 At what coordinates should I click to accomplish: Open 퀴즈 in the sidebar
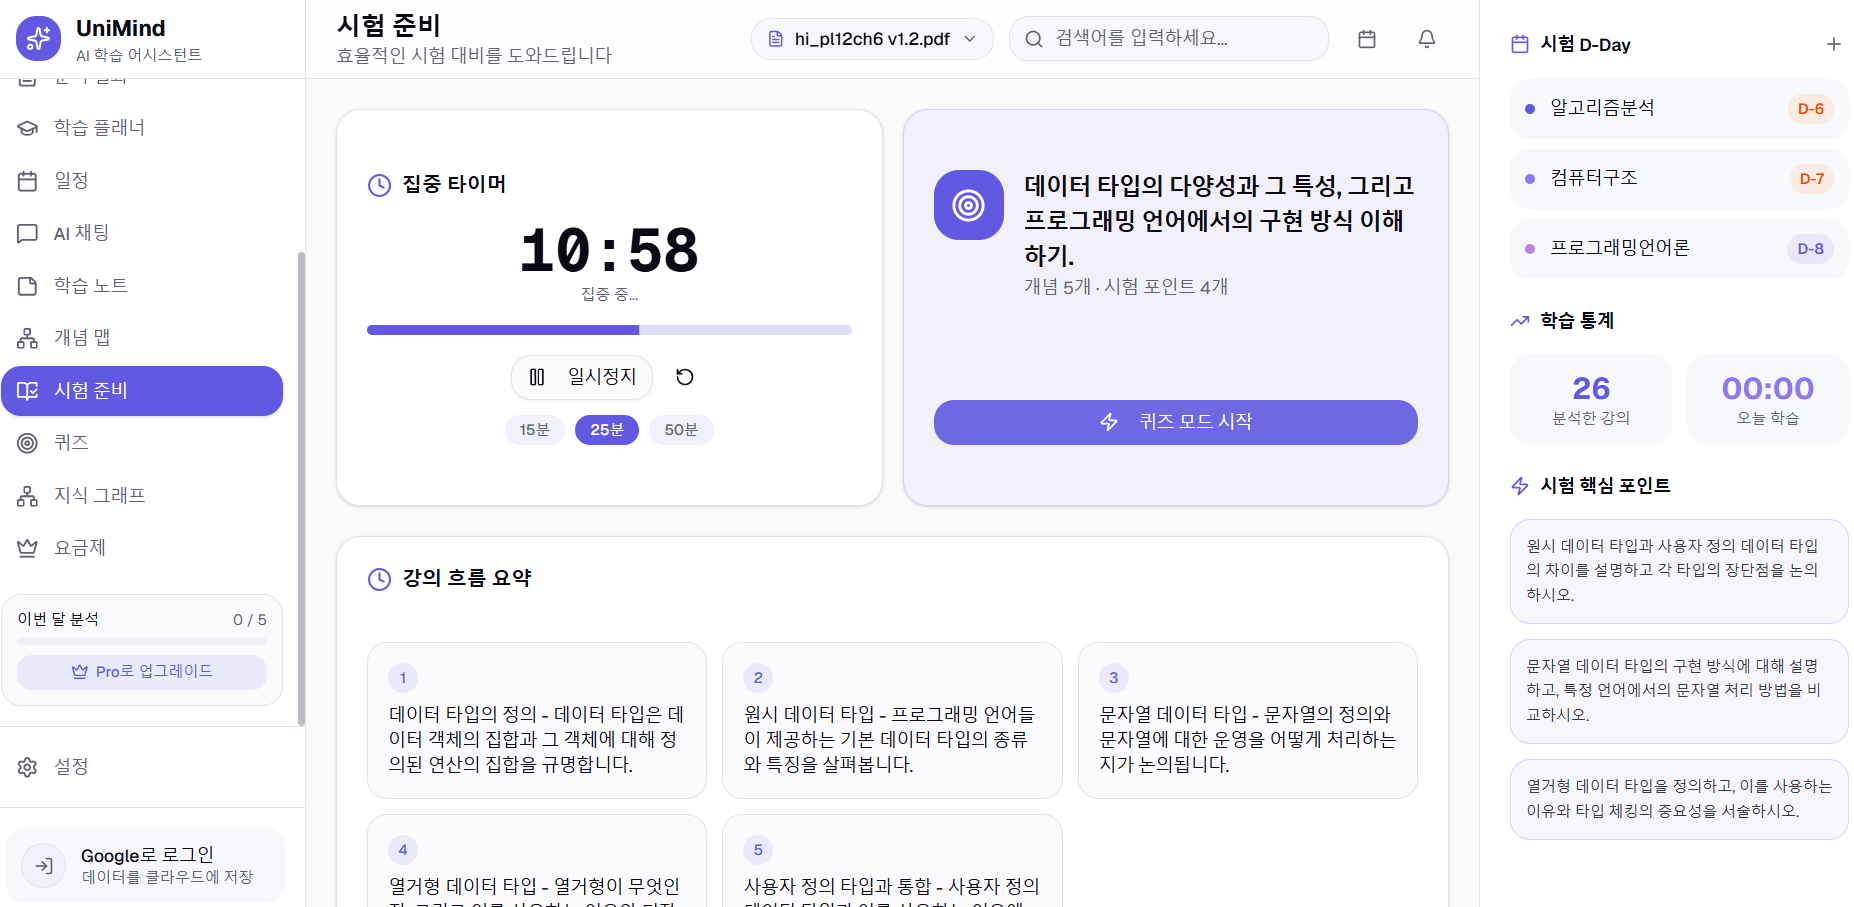[142, 443]
